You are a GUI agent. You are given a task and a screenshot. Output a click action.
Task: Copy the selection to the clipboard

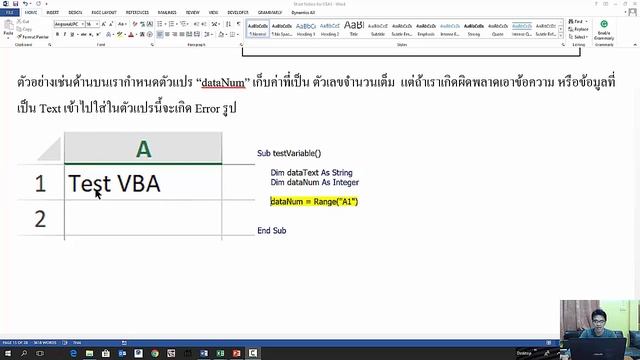click(24, 29)
